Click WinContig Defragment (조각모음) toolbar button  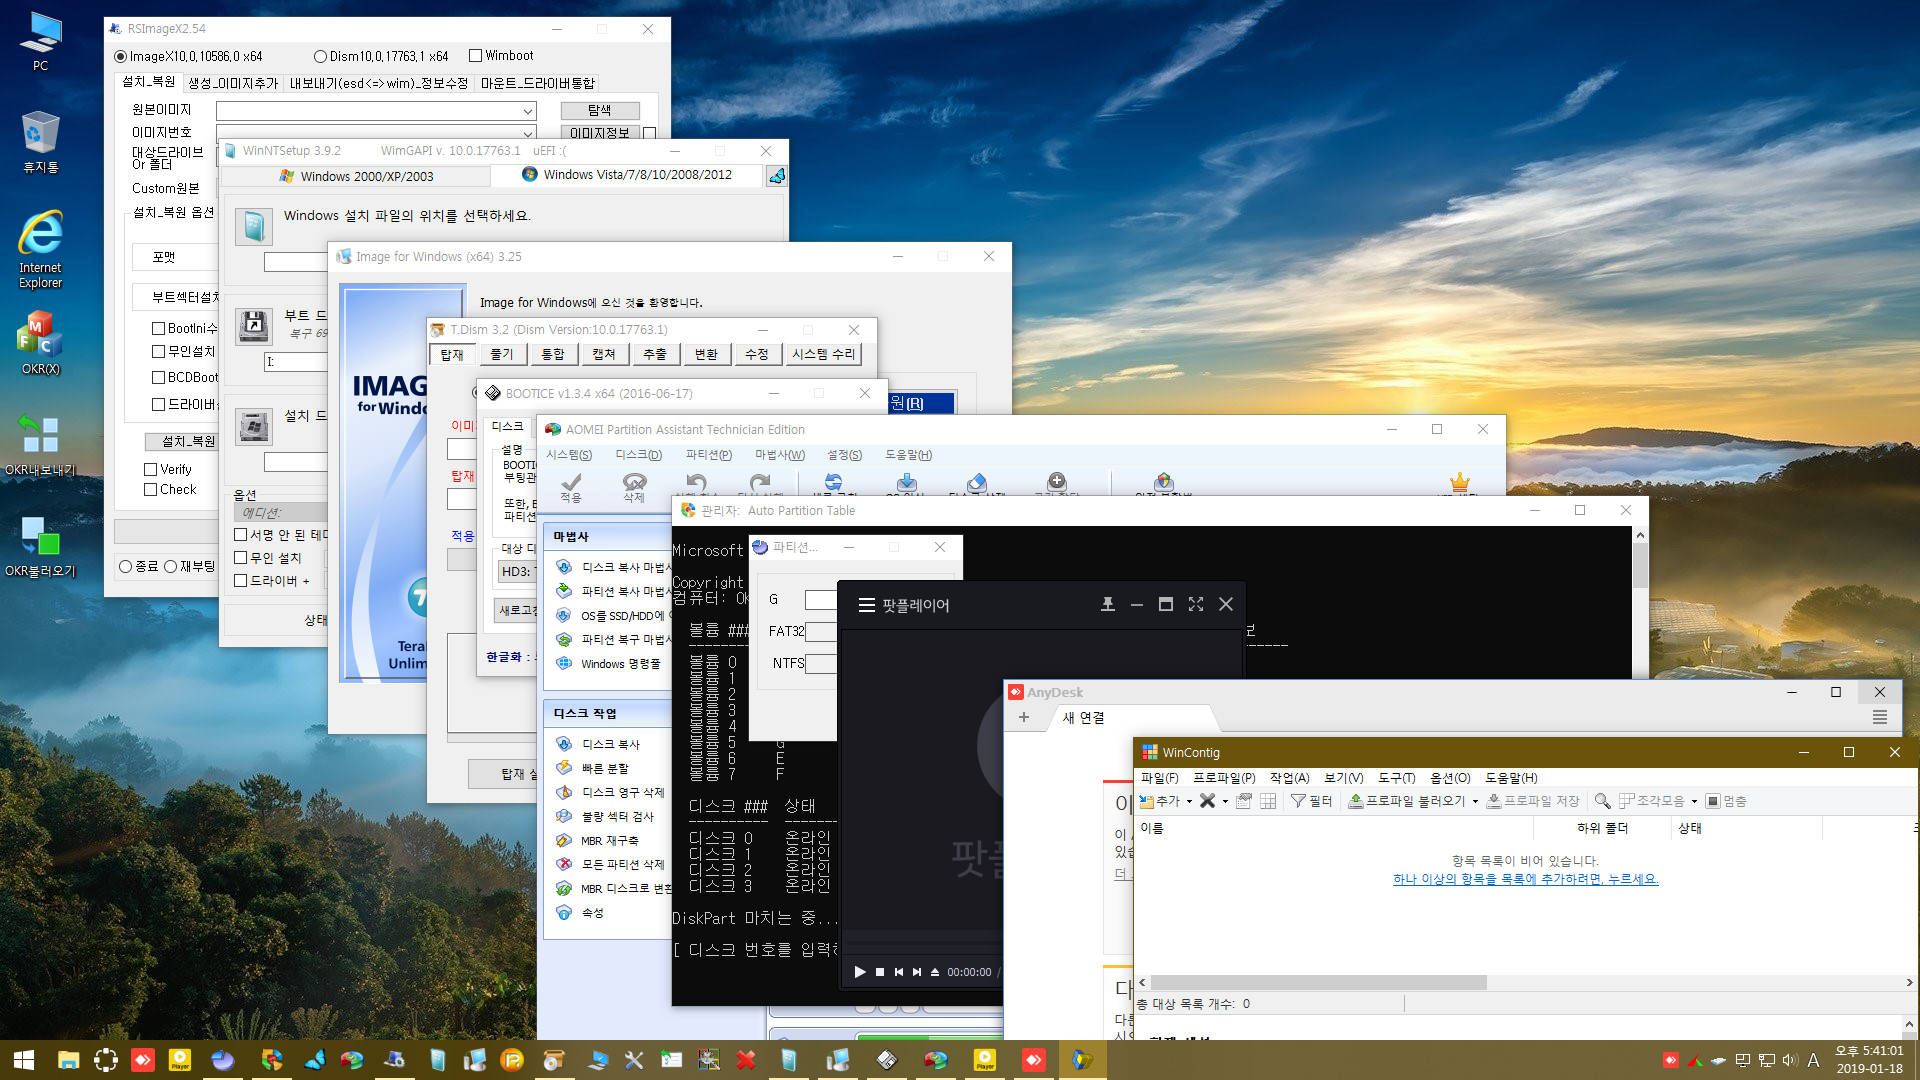(1651, 801)
